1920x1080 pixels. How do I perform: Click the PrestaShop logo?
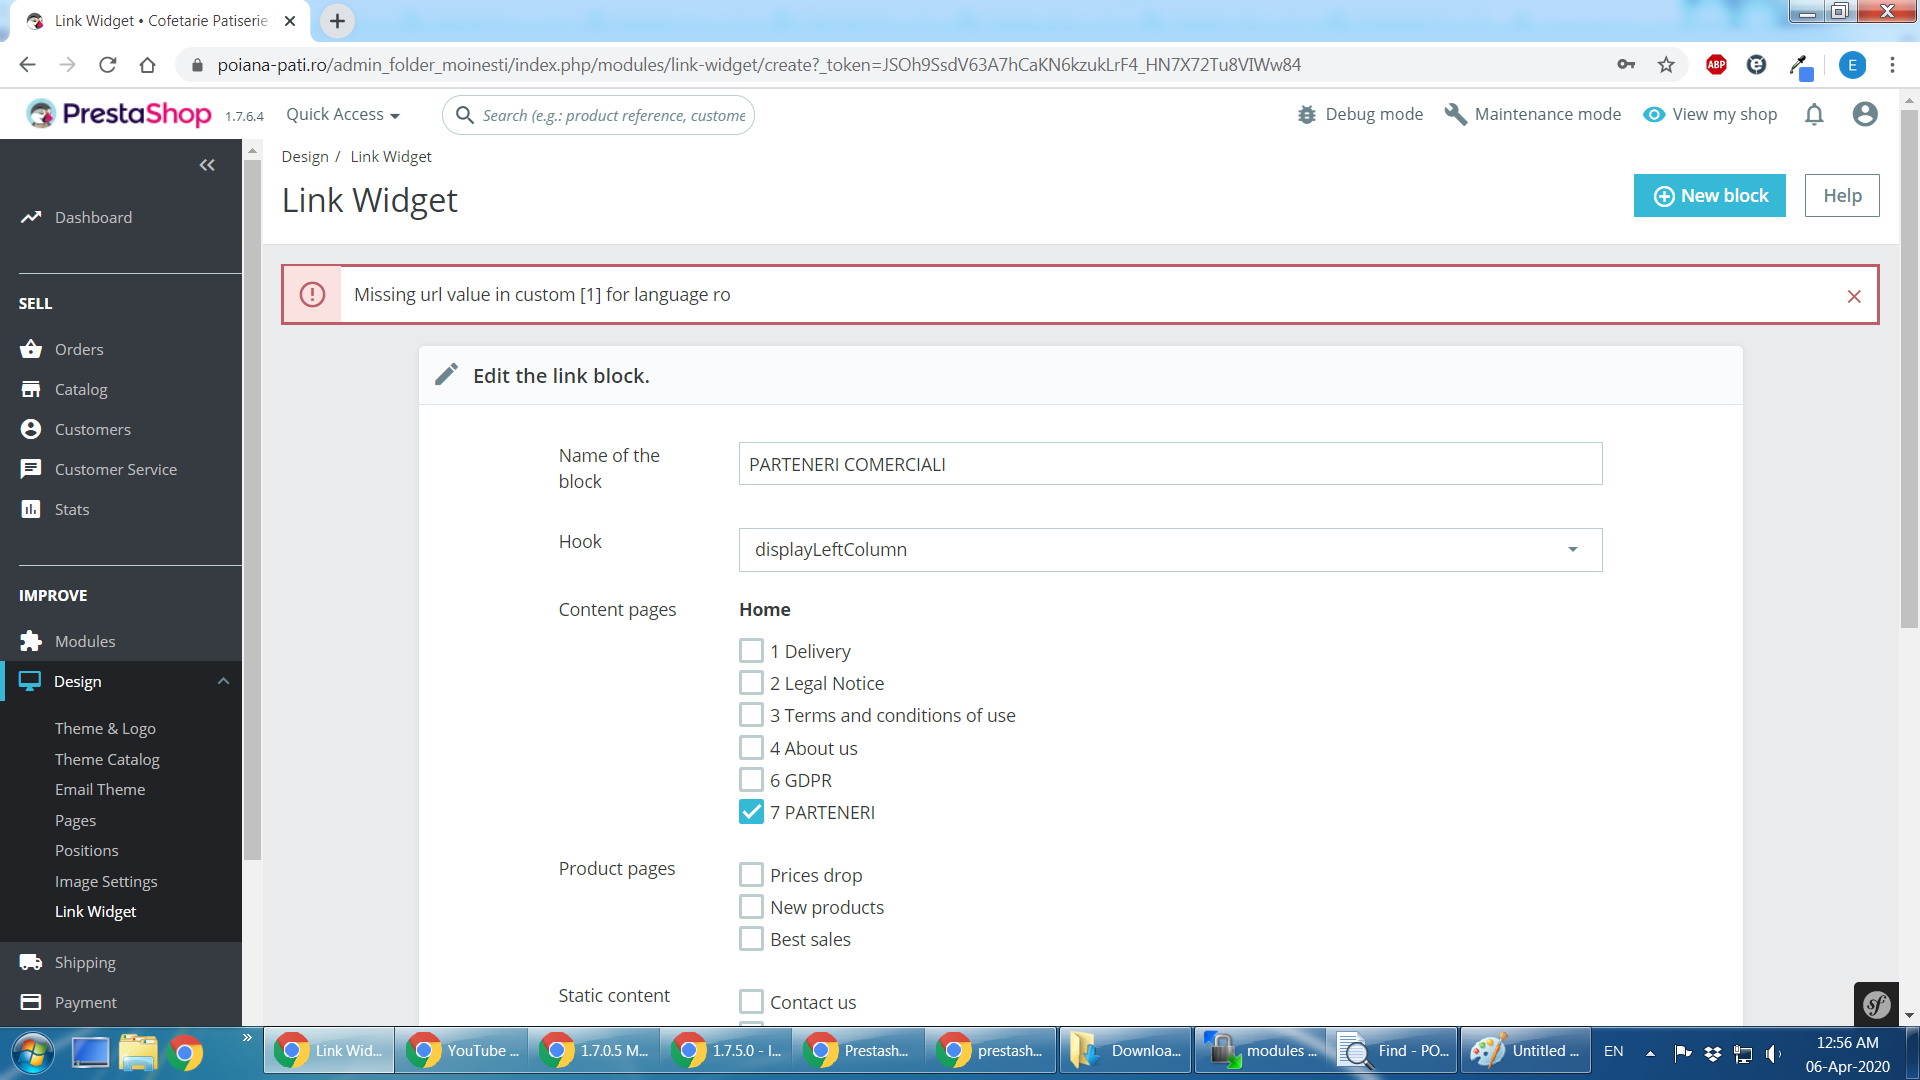120,114
